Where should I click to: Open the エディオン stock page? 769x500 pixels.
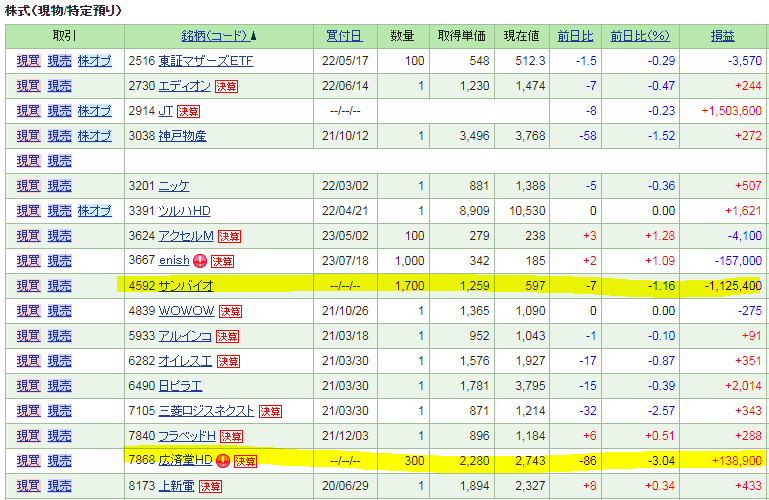[185, 86]
